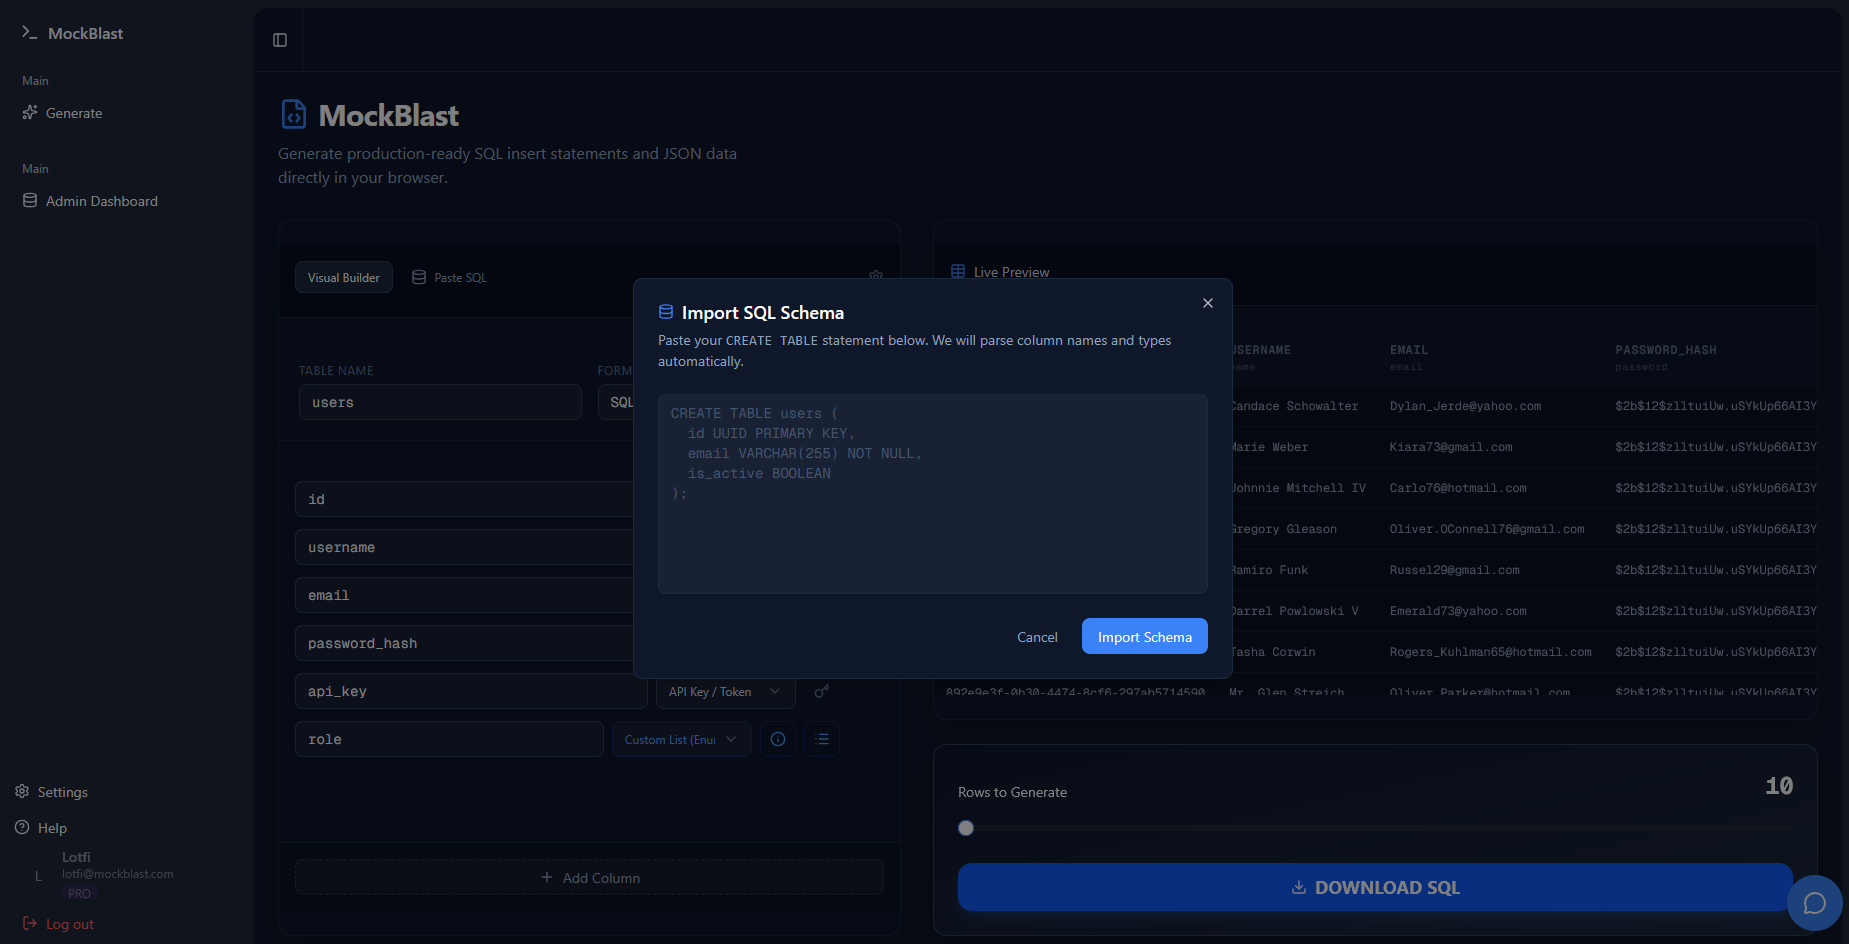1849x944 pixels.
Task: Click the database icon beside Import SQL Schema
Action: (666, 312)
